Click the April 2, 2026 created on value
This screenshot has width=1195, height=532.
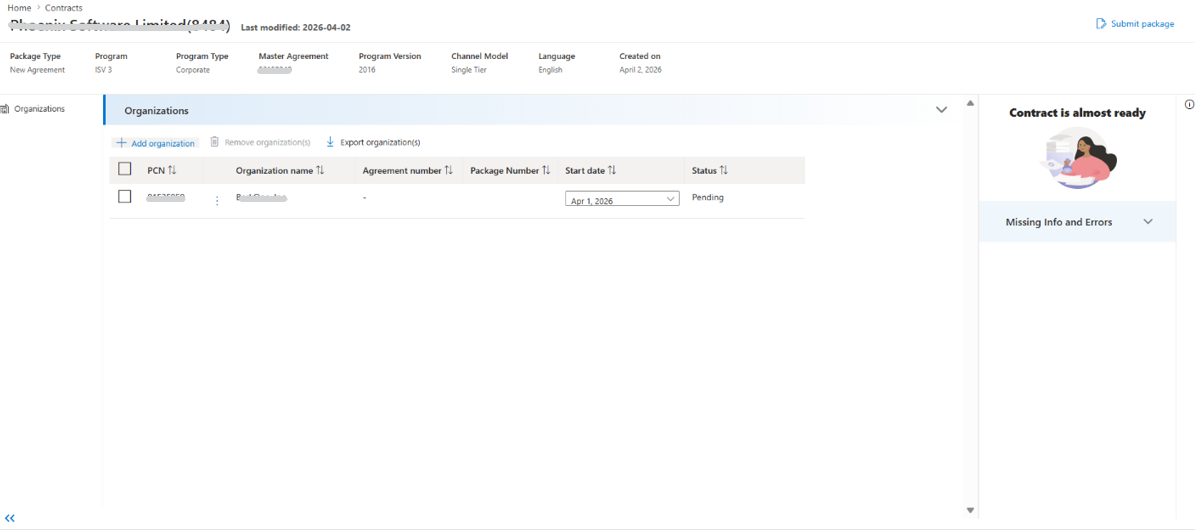[641, 70]
